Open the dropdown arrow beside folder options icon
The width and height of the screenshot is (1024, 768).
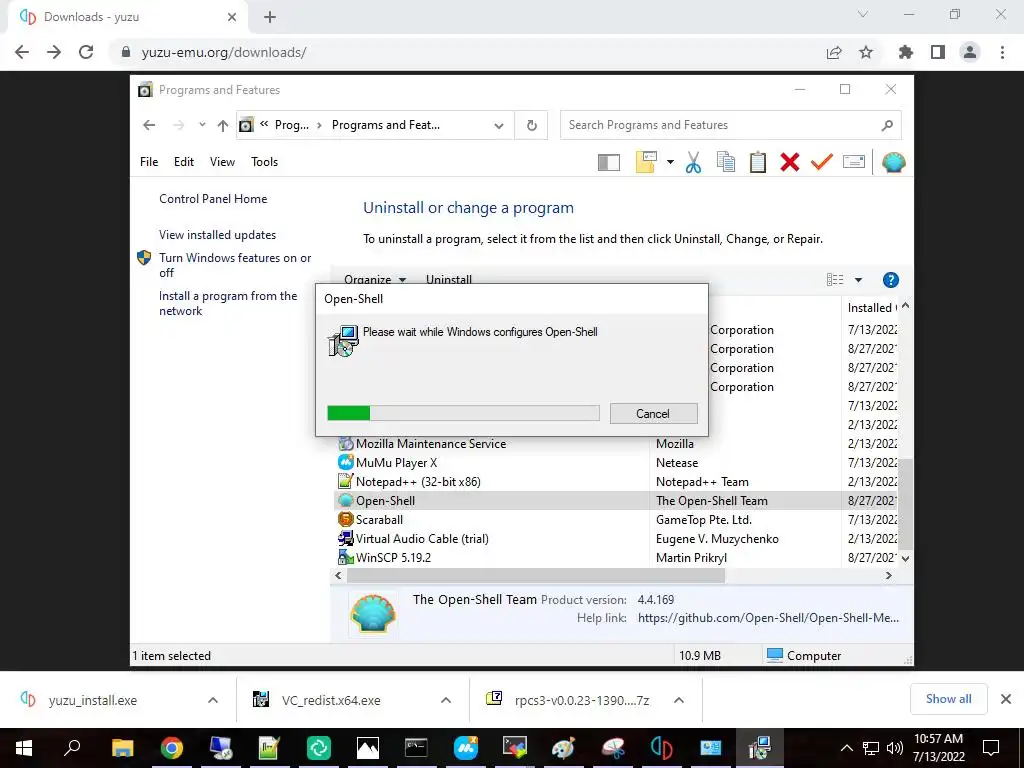(x=670, y=162)
